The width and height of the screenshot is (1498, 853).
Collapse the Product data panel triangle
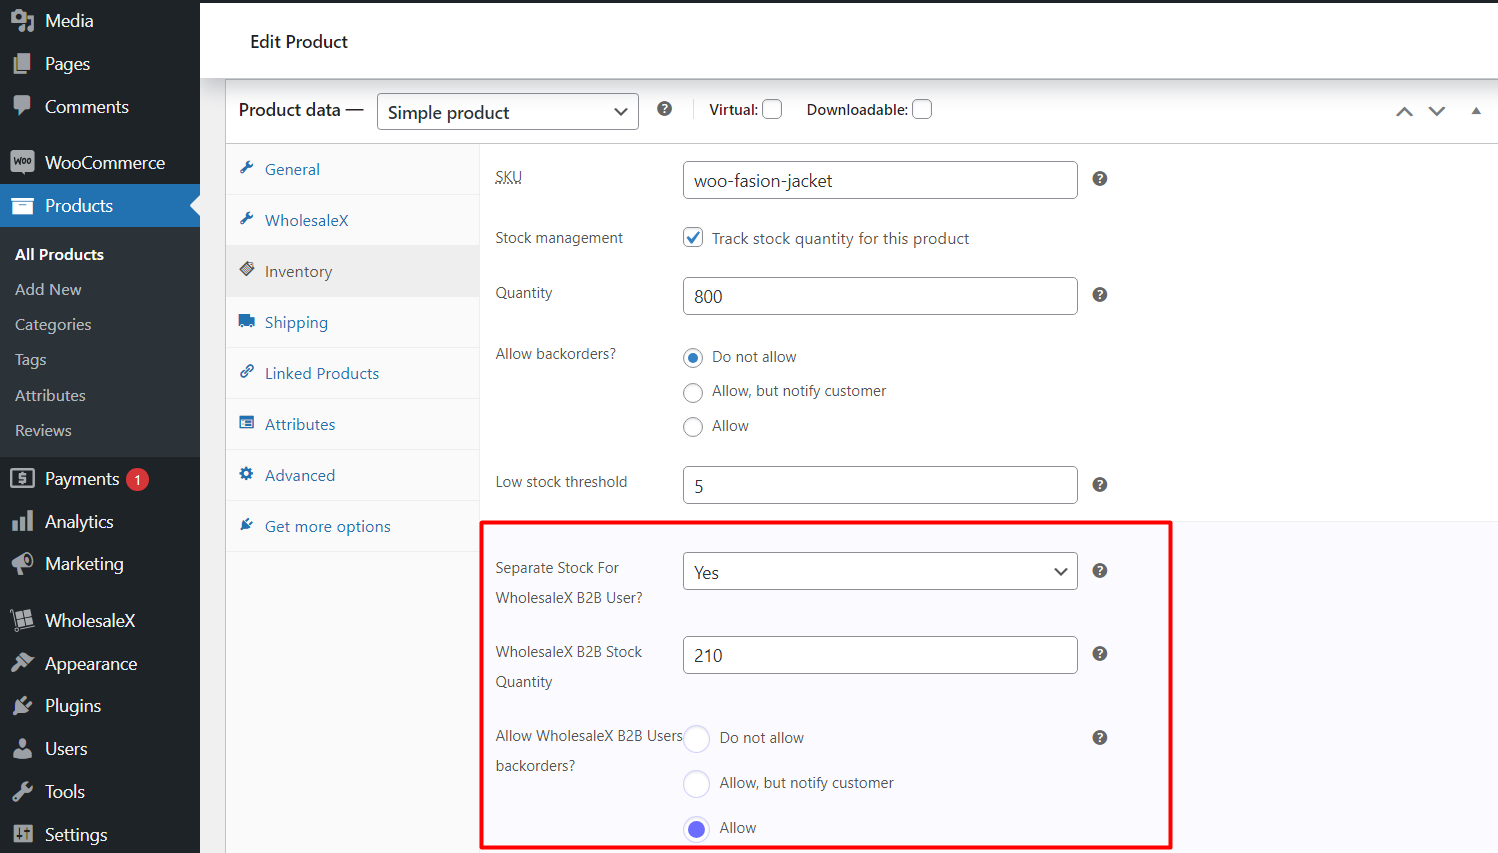(1476, 111)
